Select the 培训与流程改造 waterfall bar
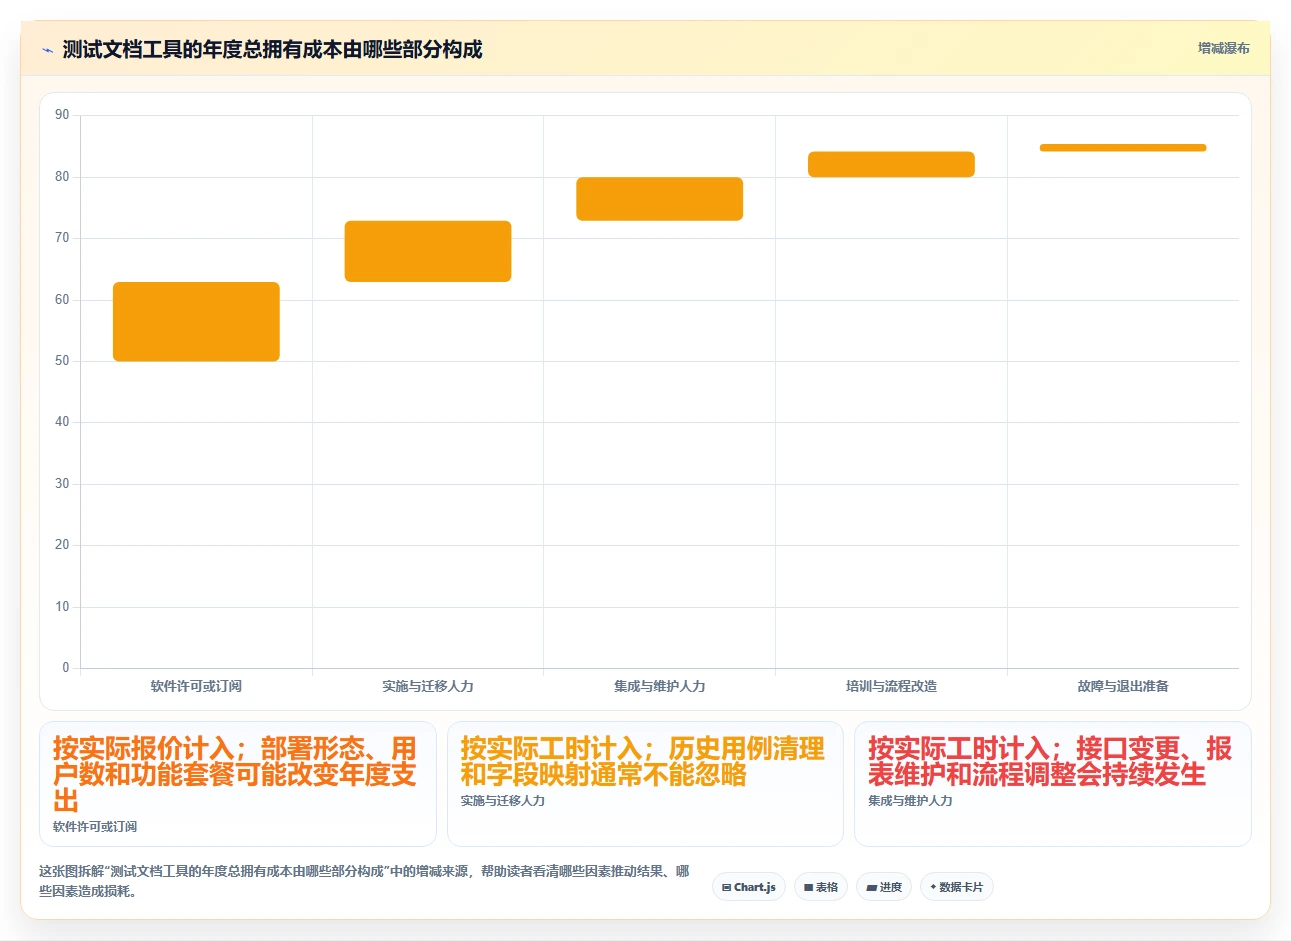Image resolution: width=1291 pixels, height=941 pixels. pos(891,164)
